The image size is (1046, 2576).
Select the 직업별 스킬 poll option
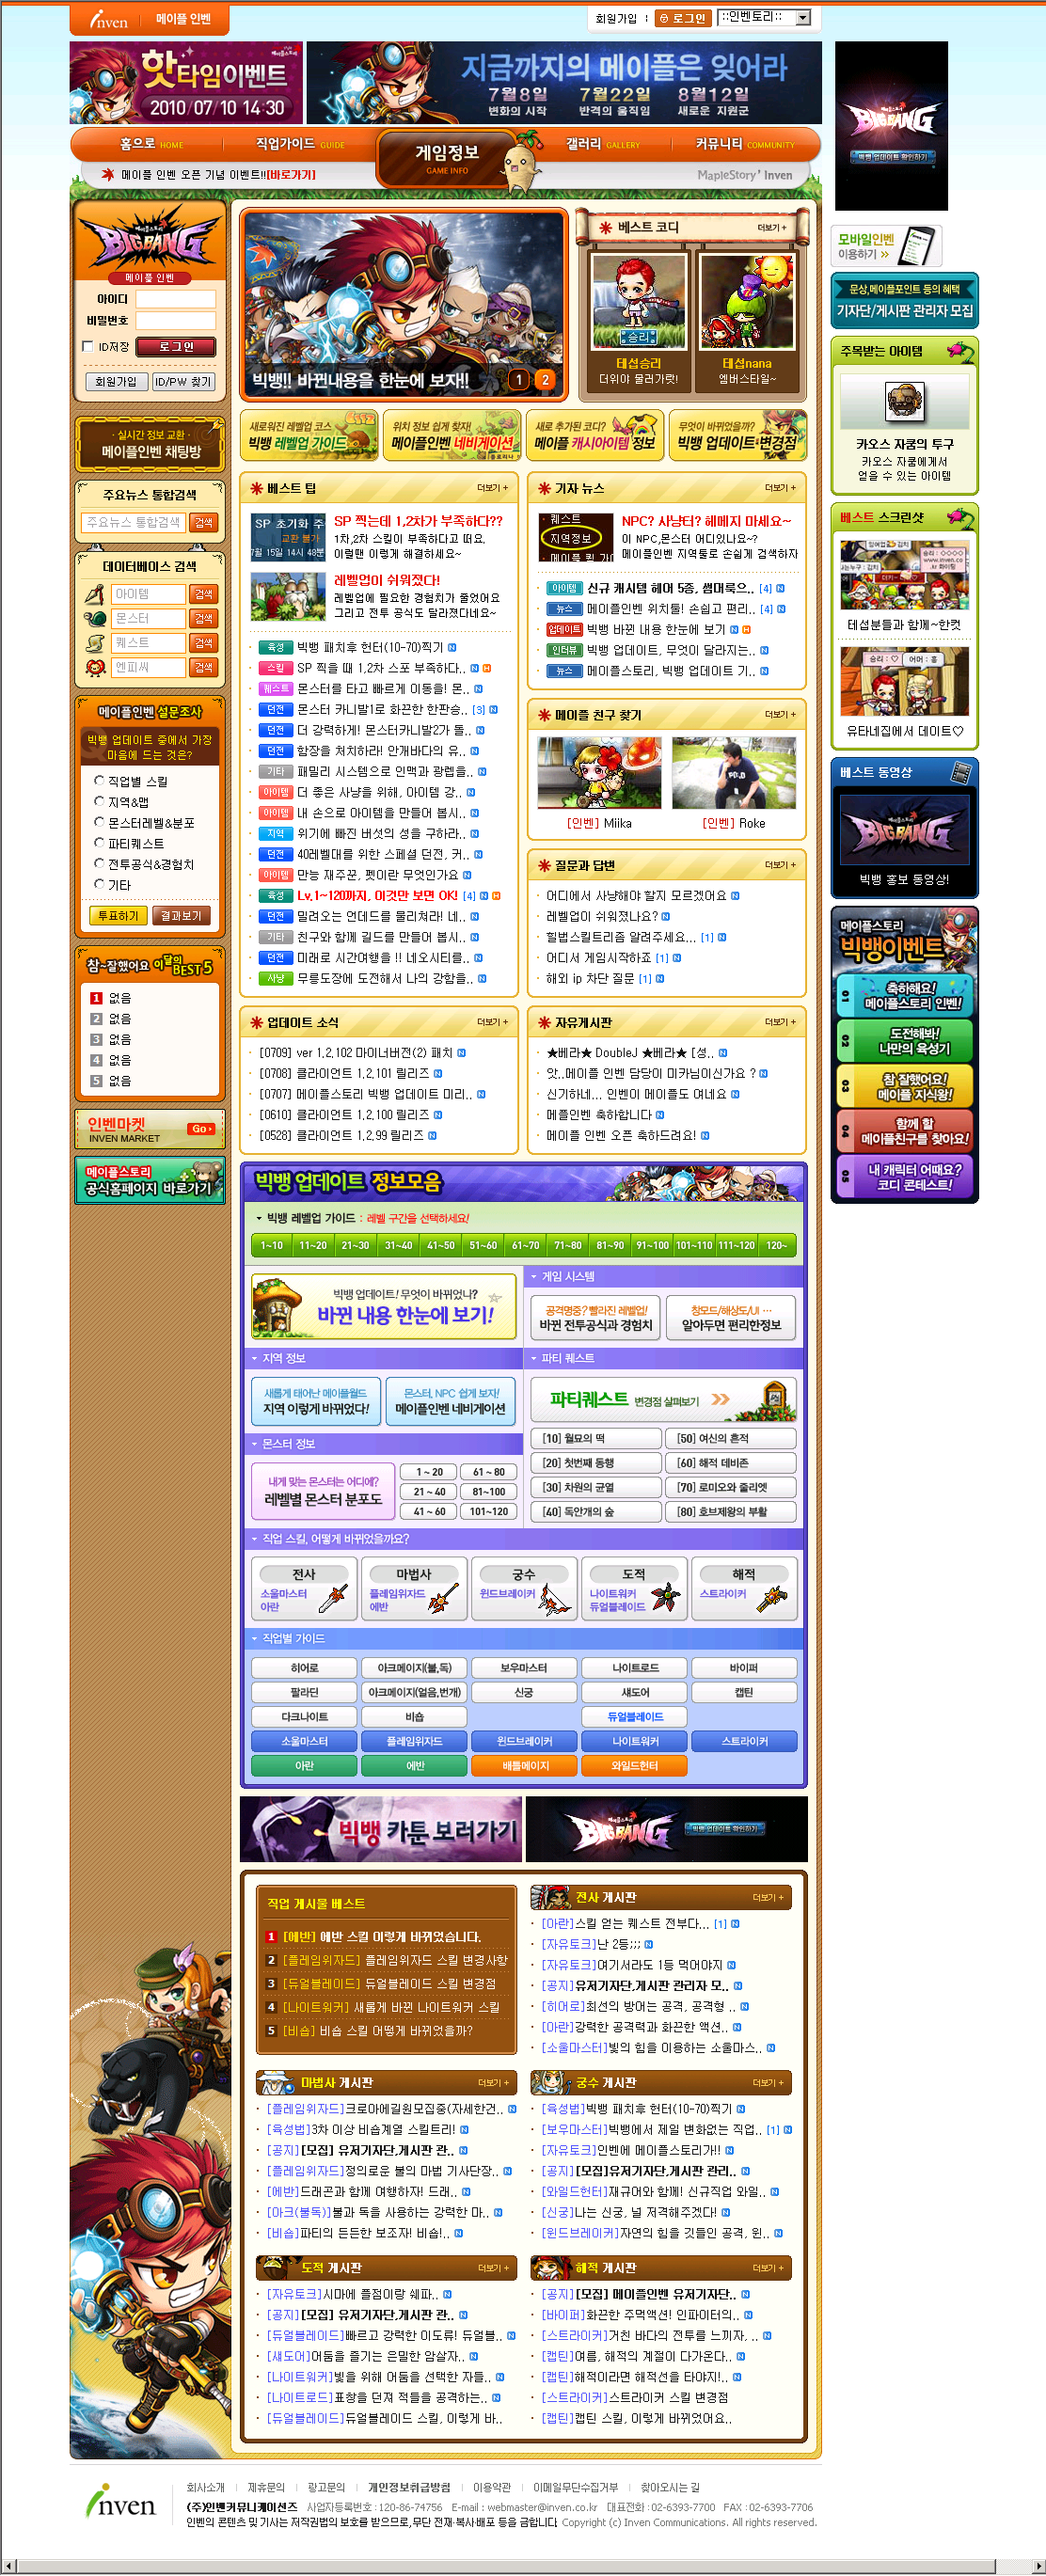99,780
